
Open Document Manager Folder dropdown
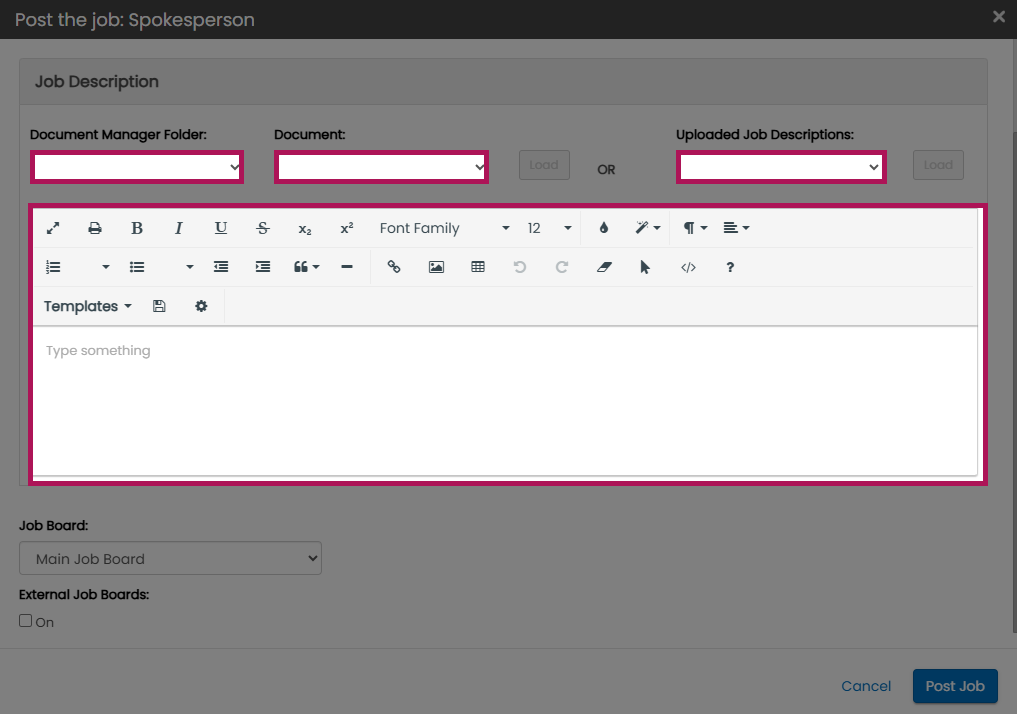137,167
